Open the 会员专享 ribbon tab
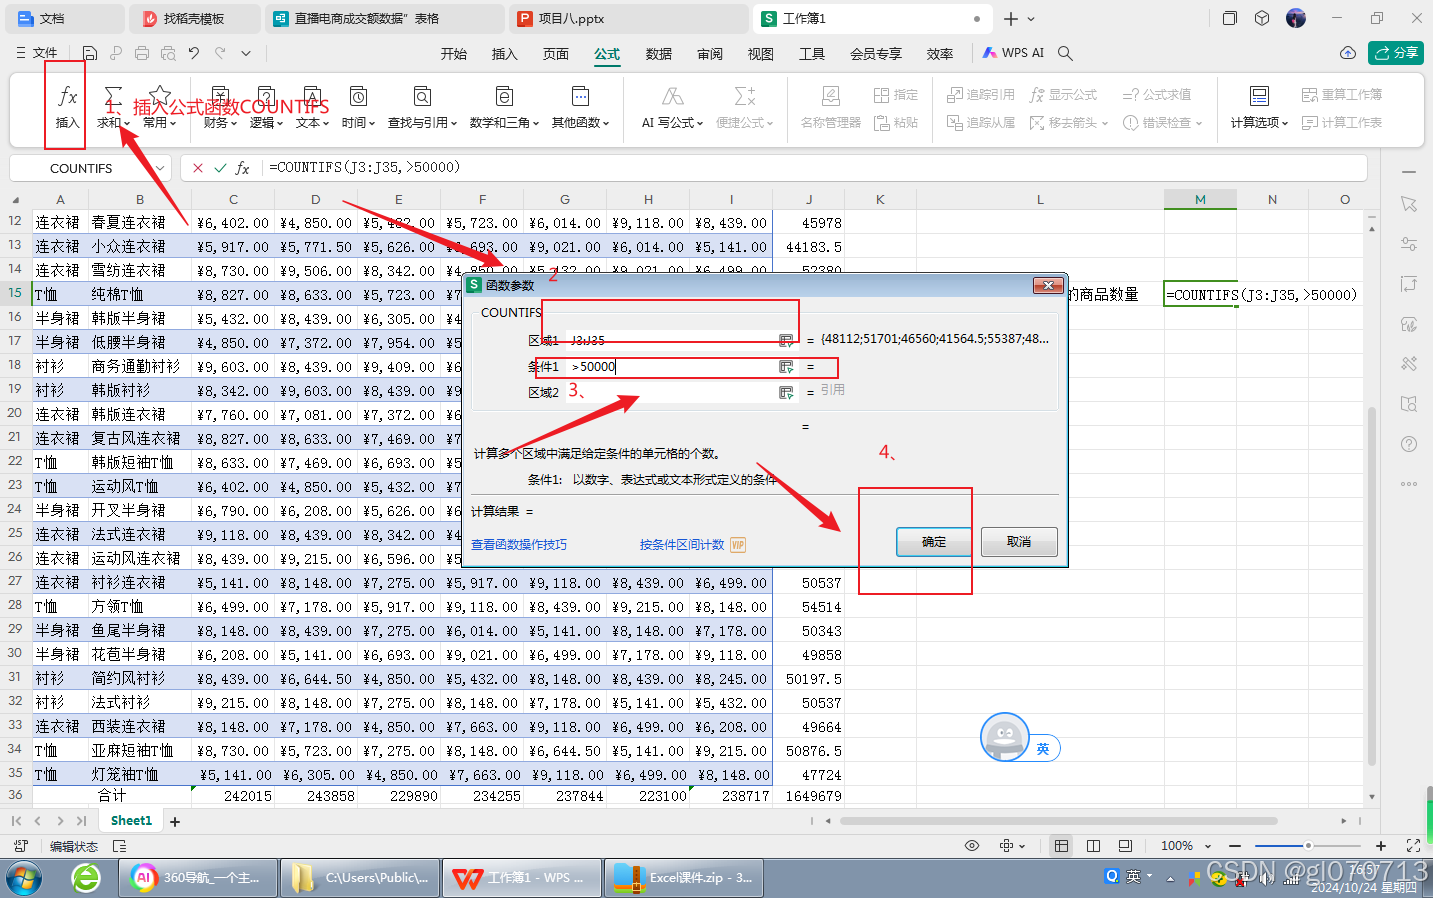This screenshot has width=1433, height=898. [x=876, y=54]
